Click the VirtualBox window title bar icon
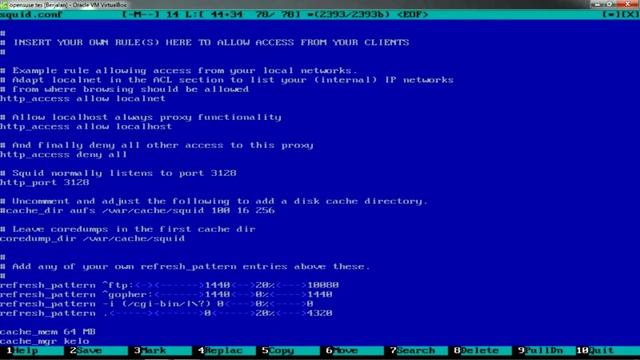Image resolution: width=640 pixels, height=360 pixels. tap(4, 4)
